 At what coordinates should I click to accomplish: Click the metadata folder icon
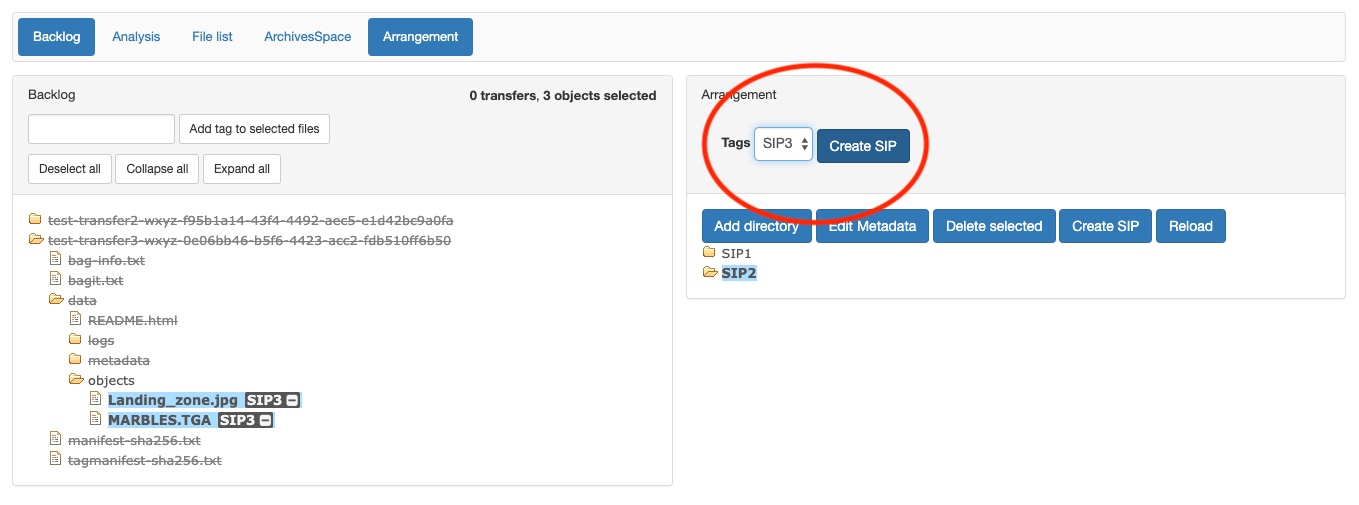tap(76, 360)
